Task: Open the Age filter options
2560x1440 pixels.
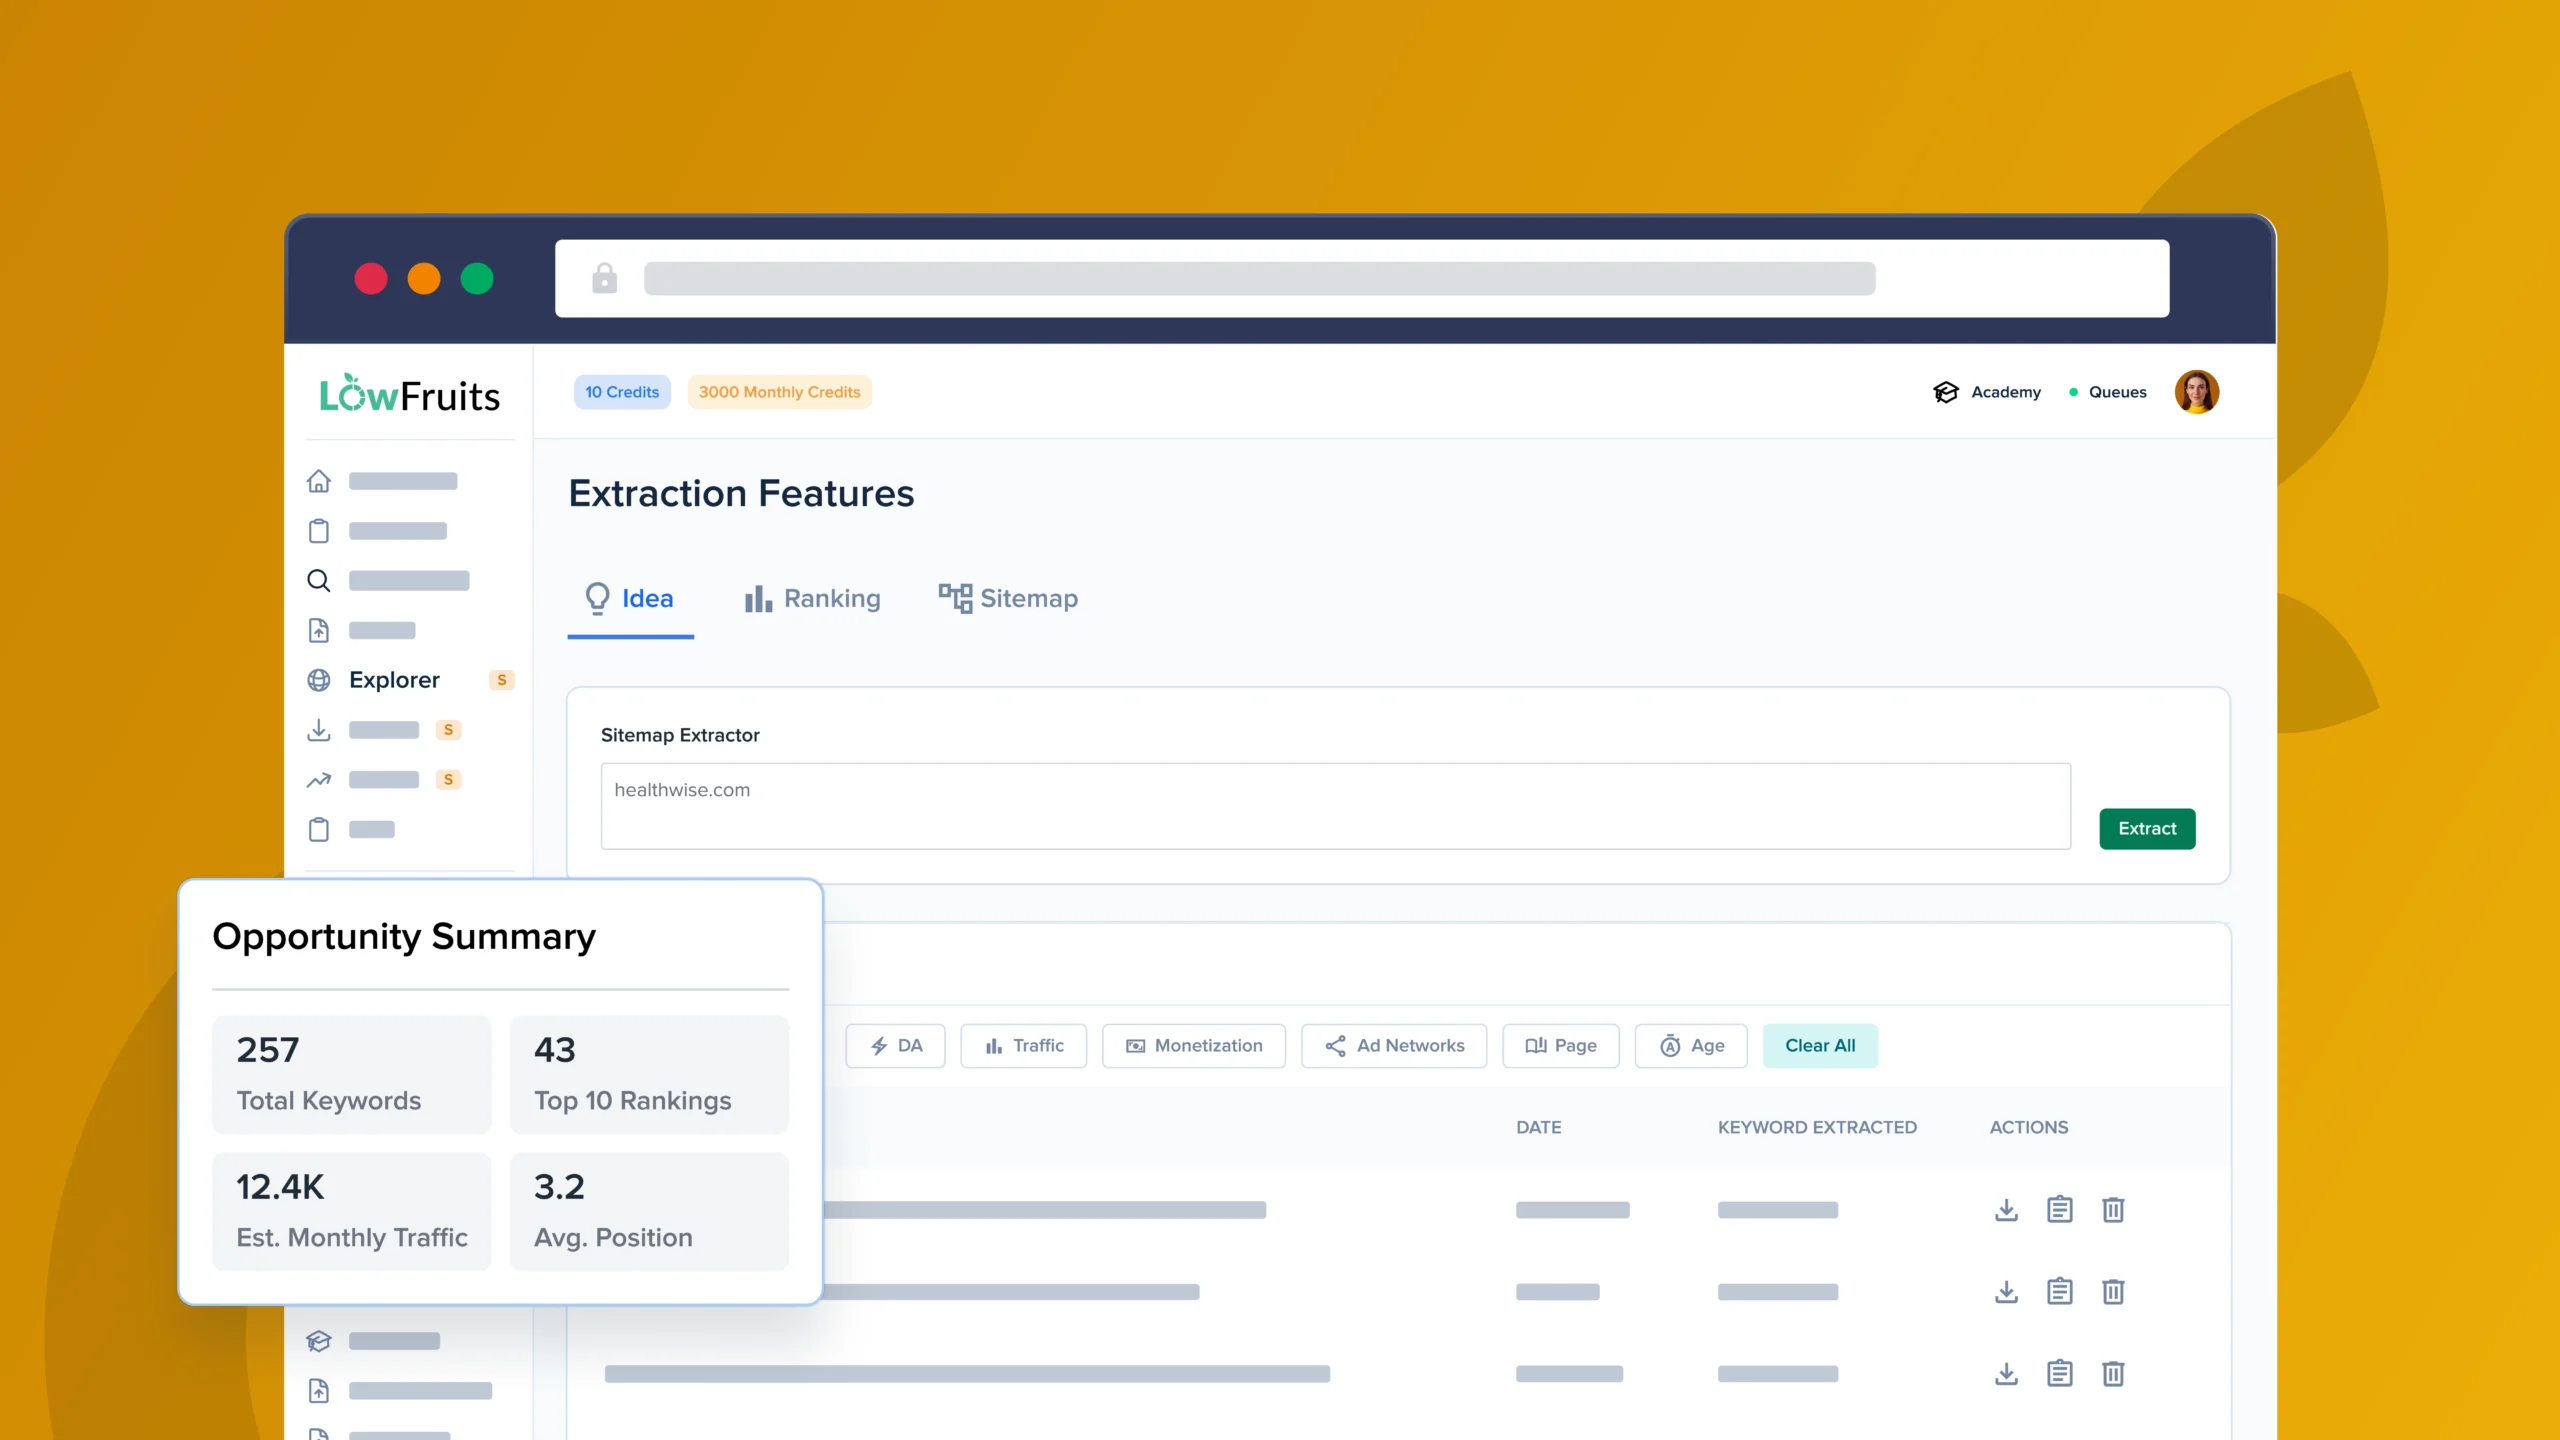Action: coord(1691,1045)
